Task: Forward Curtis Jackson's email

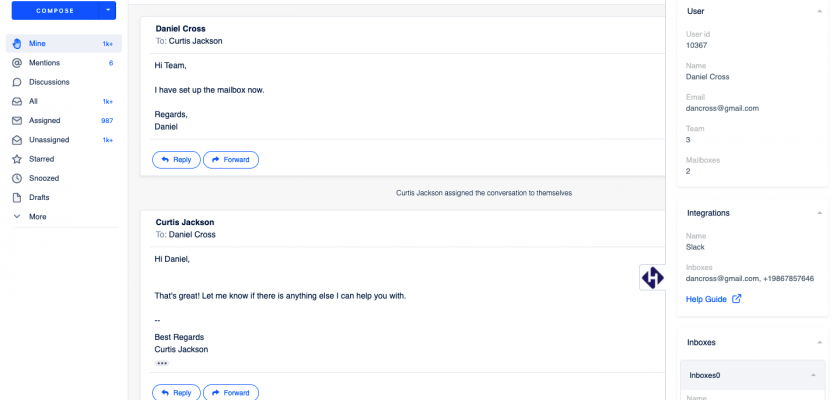Action: point(231,392)
